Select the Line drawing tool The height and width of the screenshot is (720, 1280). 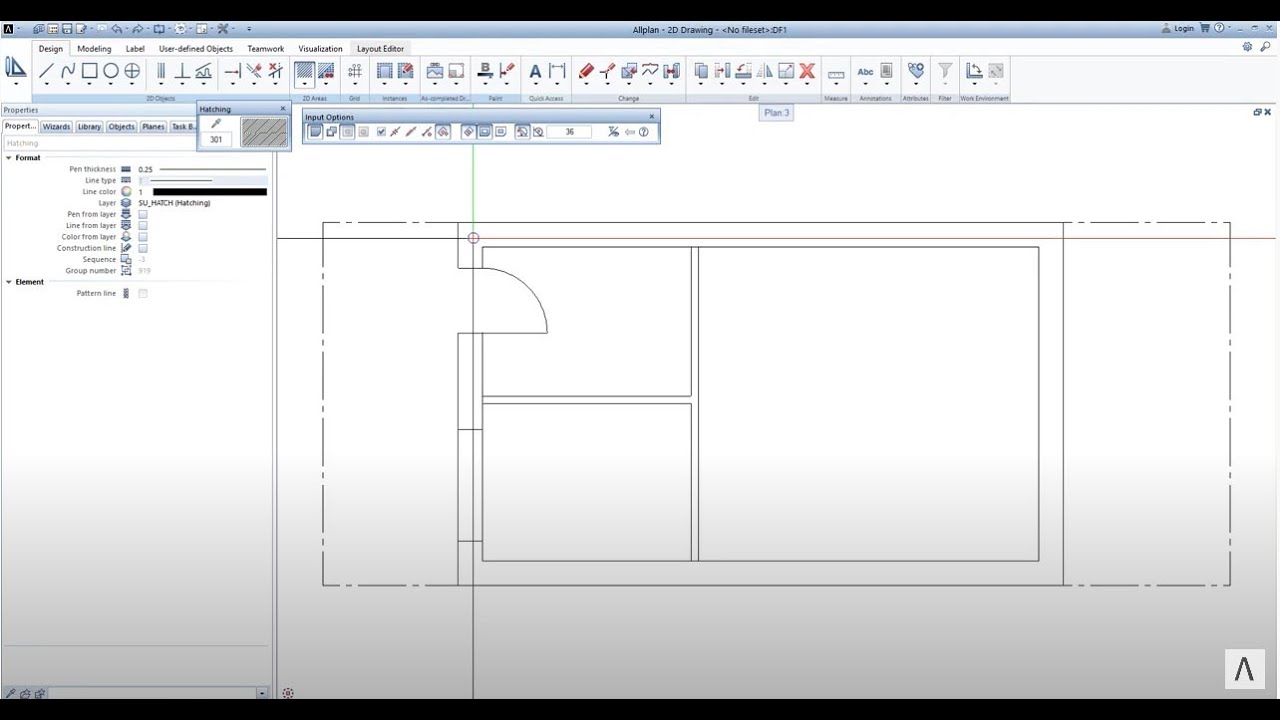pos(46,71)
